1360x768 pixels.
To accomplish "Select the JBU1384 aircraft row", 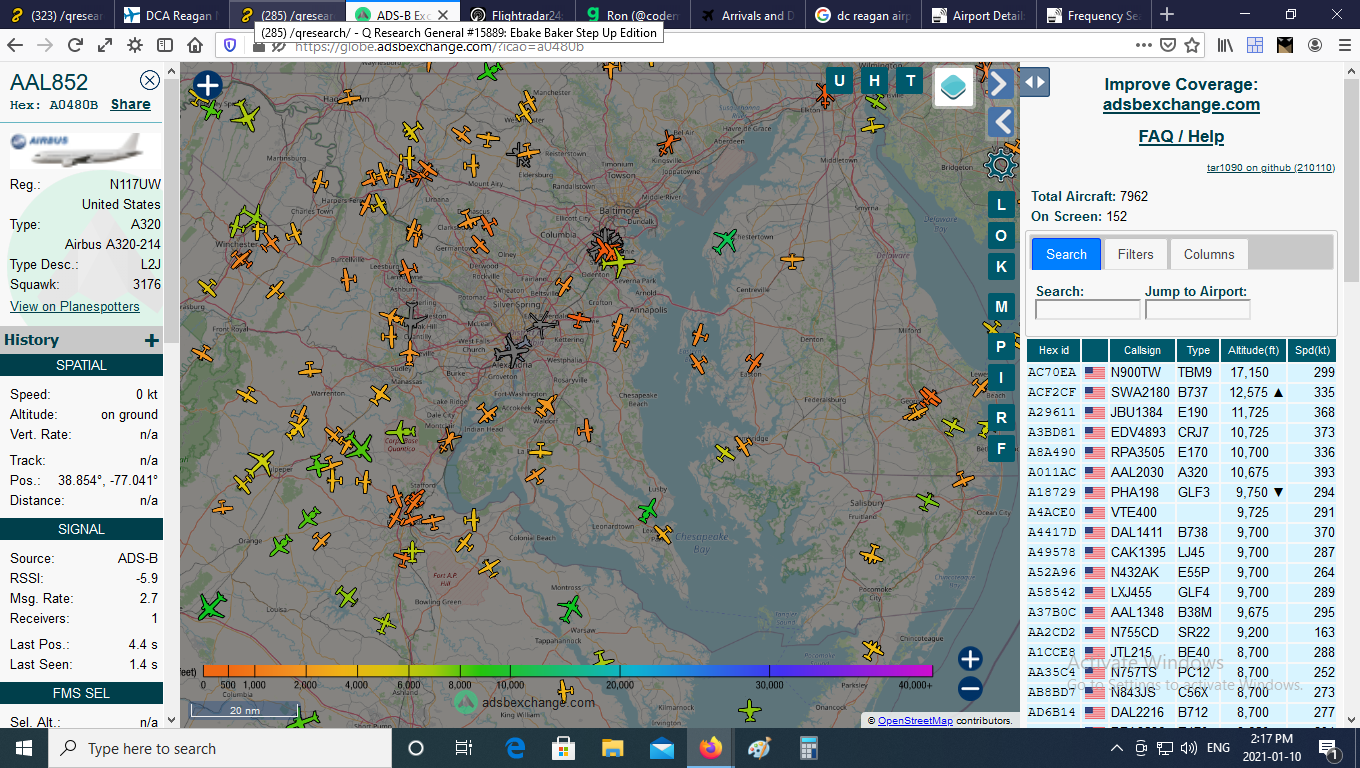I will (x=1182, y=412).
